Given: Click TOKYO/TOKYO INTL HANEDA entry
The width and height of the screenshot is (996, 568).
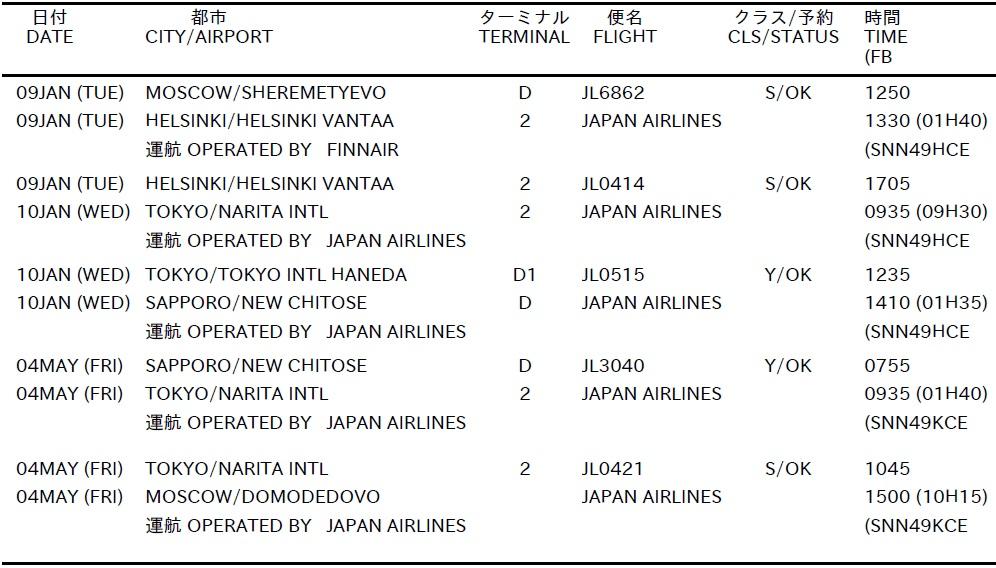Looking at the screenshot, I should point(276,274).
